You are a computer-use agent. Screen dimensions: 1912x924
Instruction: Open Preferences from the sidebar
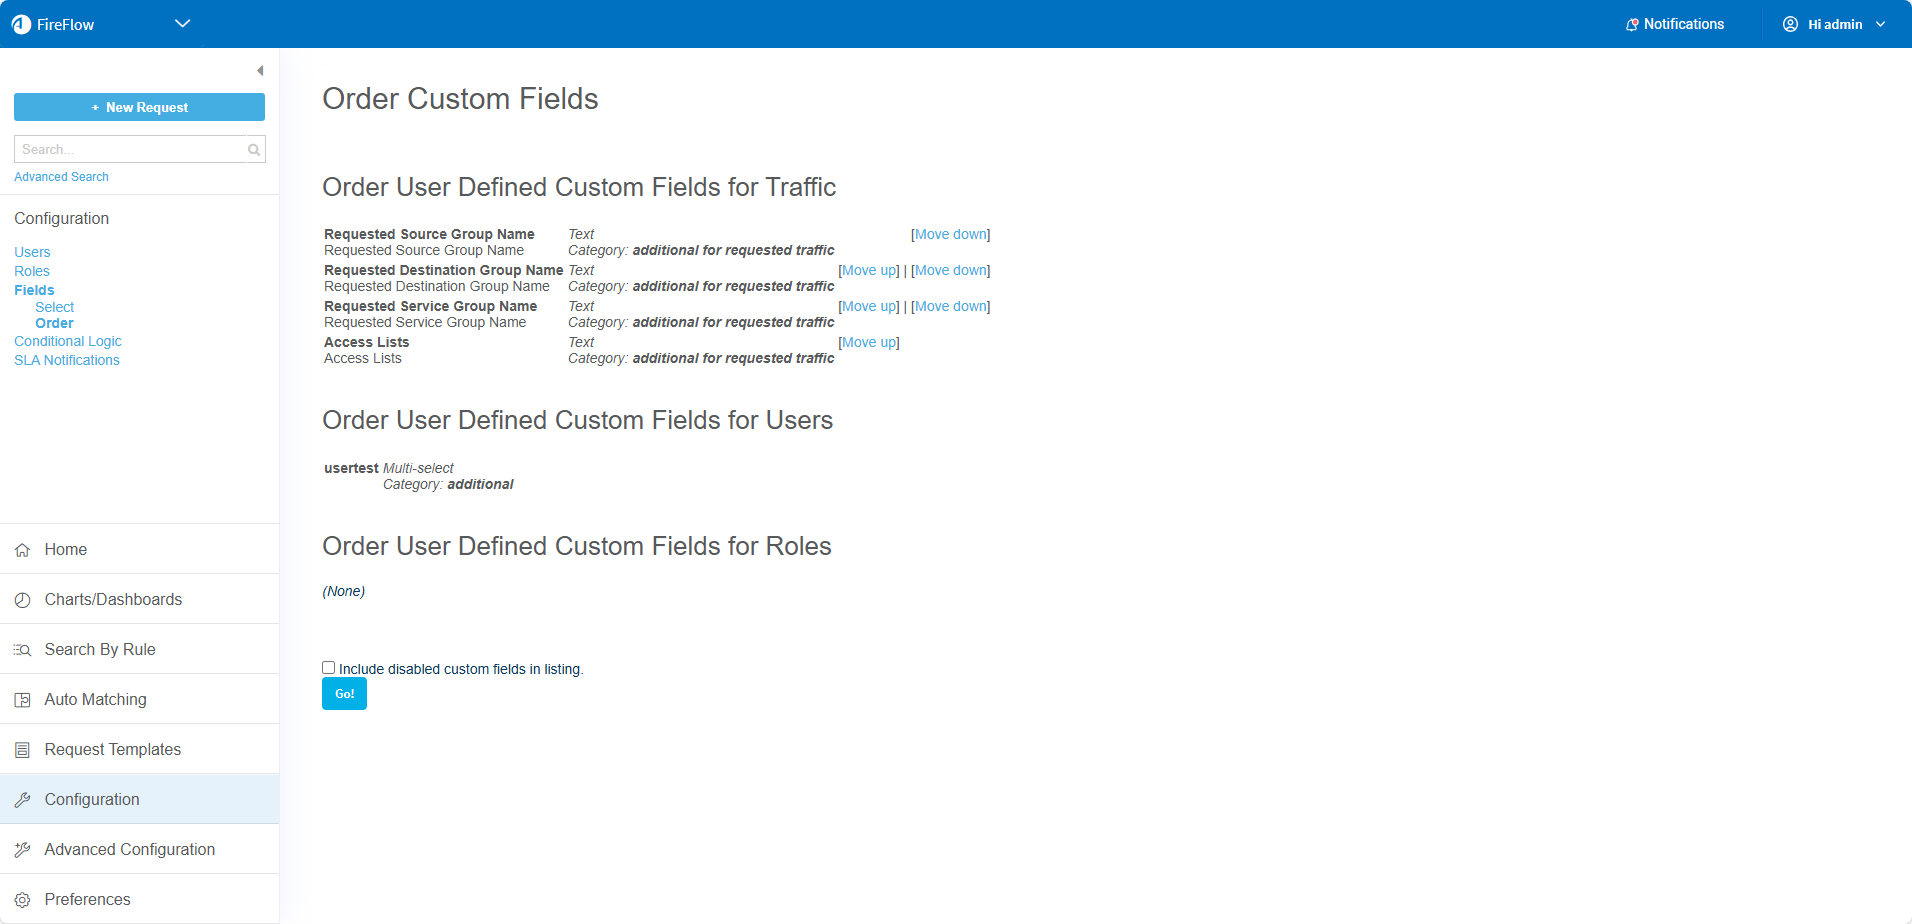tap(87, 899)
